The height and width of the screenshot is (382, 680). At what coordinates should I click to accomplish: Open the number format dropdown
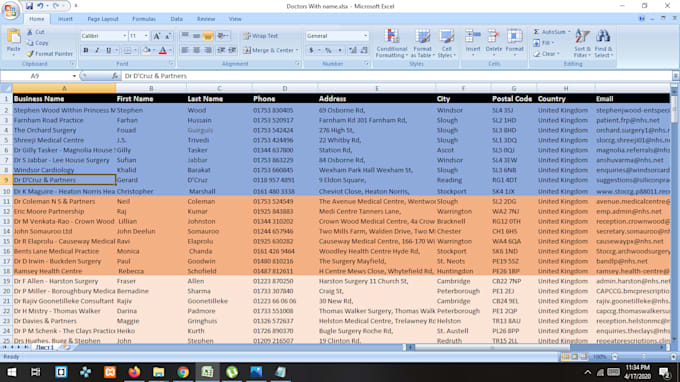tap(366, 36)
